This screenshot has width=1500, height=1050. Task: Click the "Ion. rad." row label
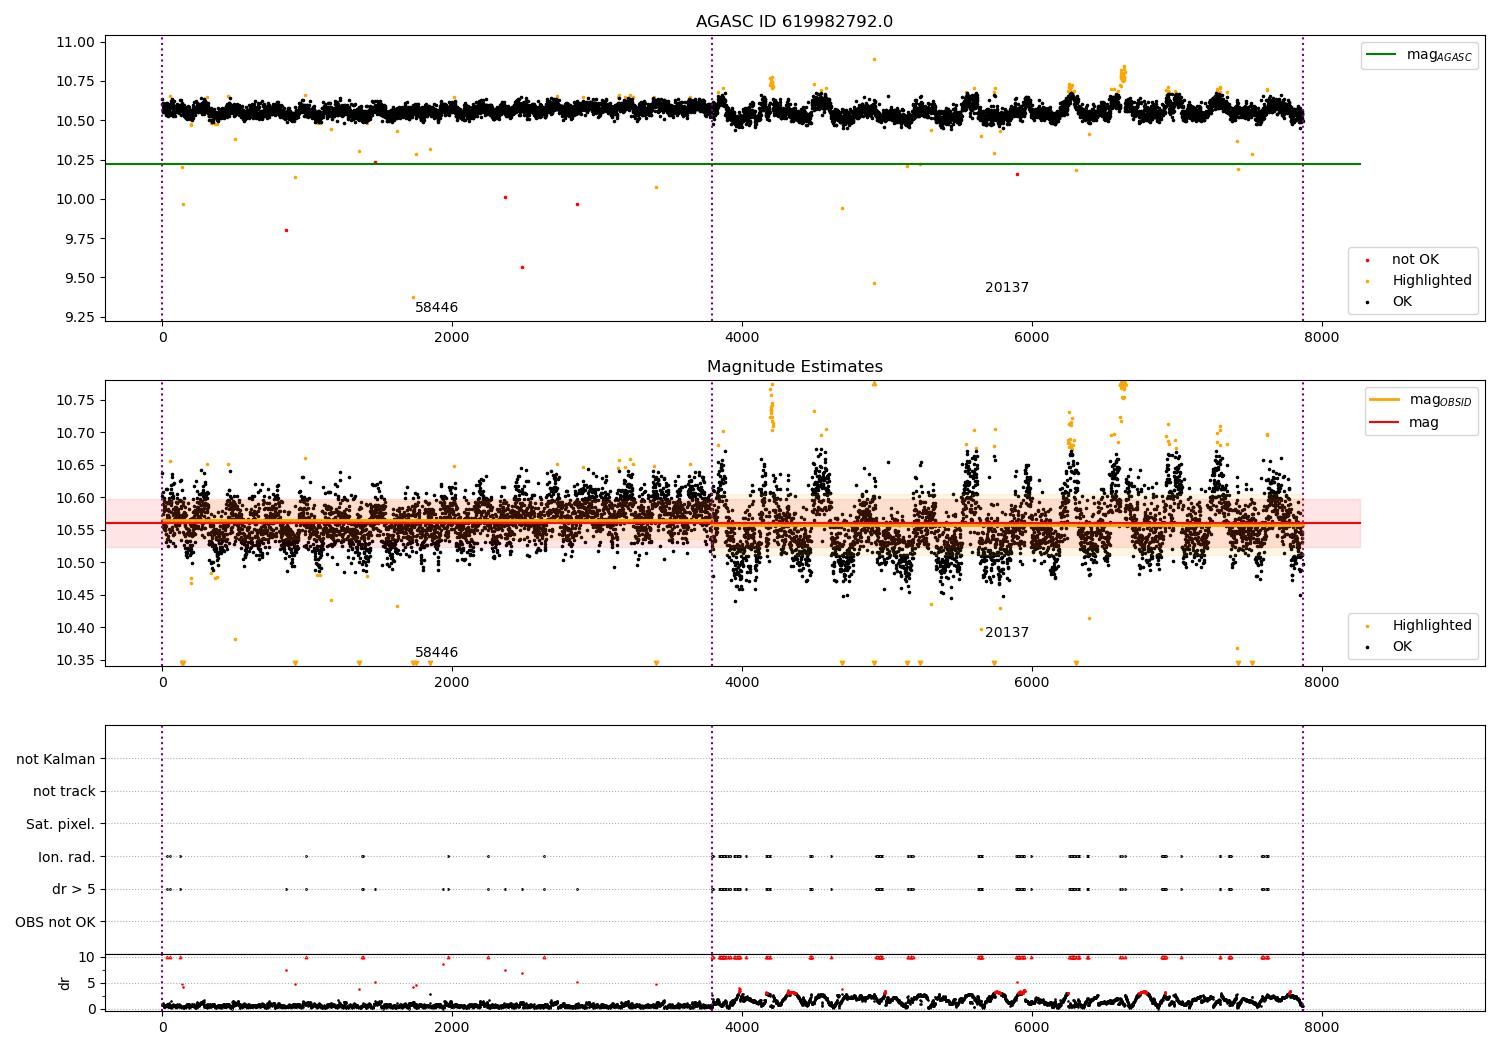pyautogui.click(x=67, y=858)
